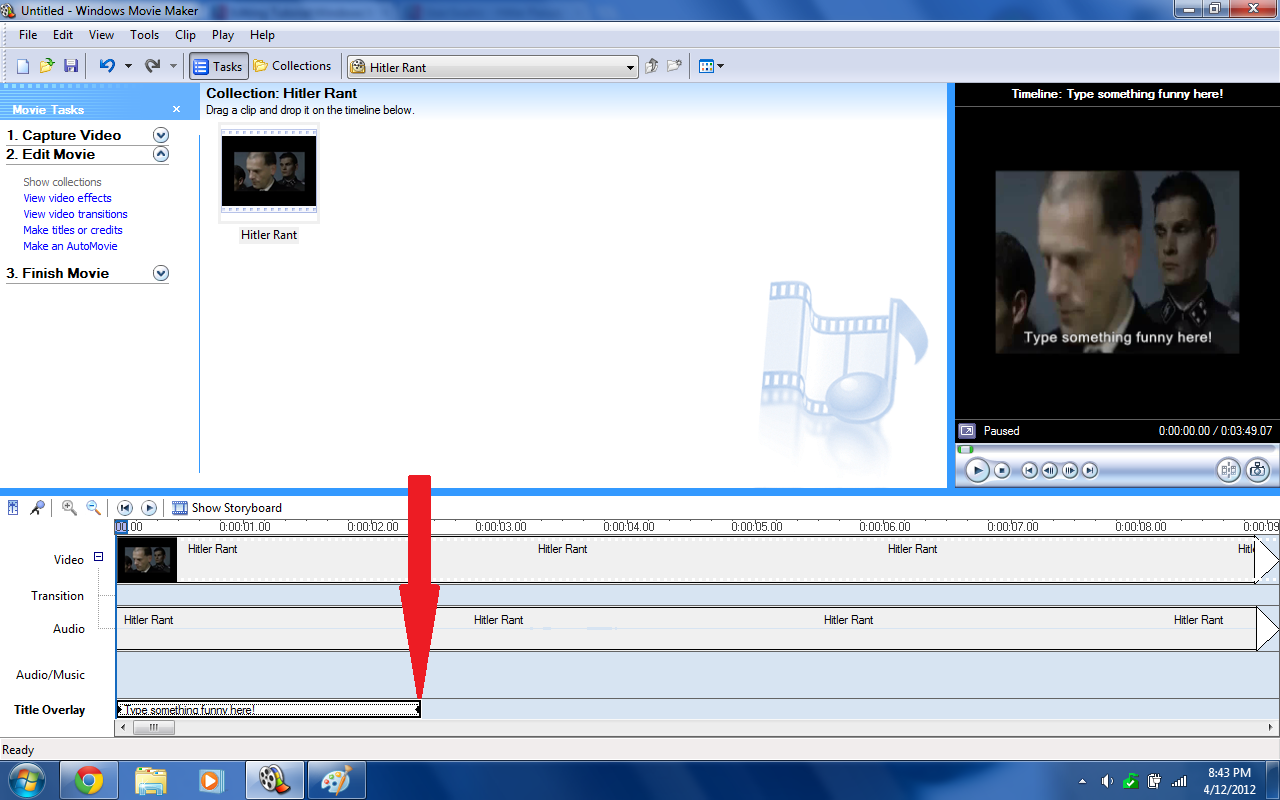Viewport: 1280px width, 800px height.
Task: Redo the last undone action
Action: pos(152,66)
